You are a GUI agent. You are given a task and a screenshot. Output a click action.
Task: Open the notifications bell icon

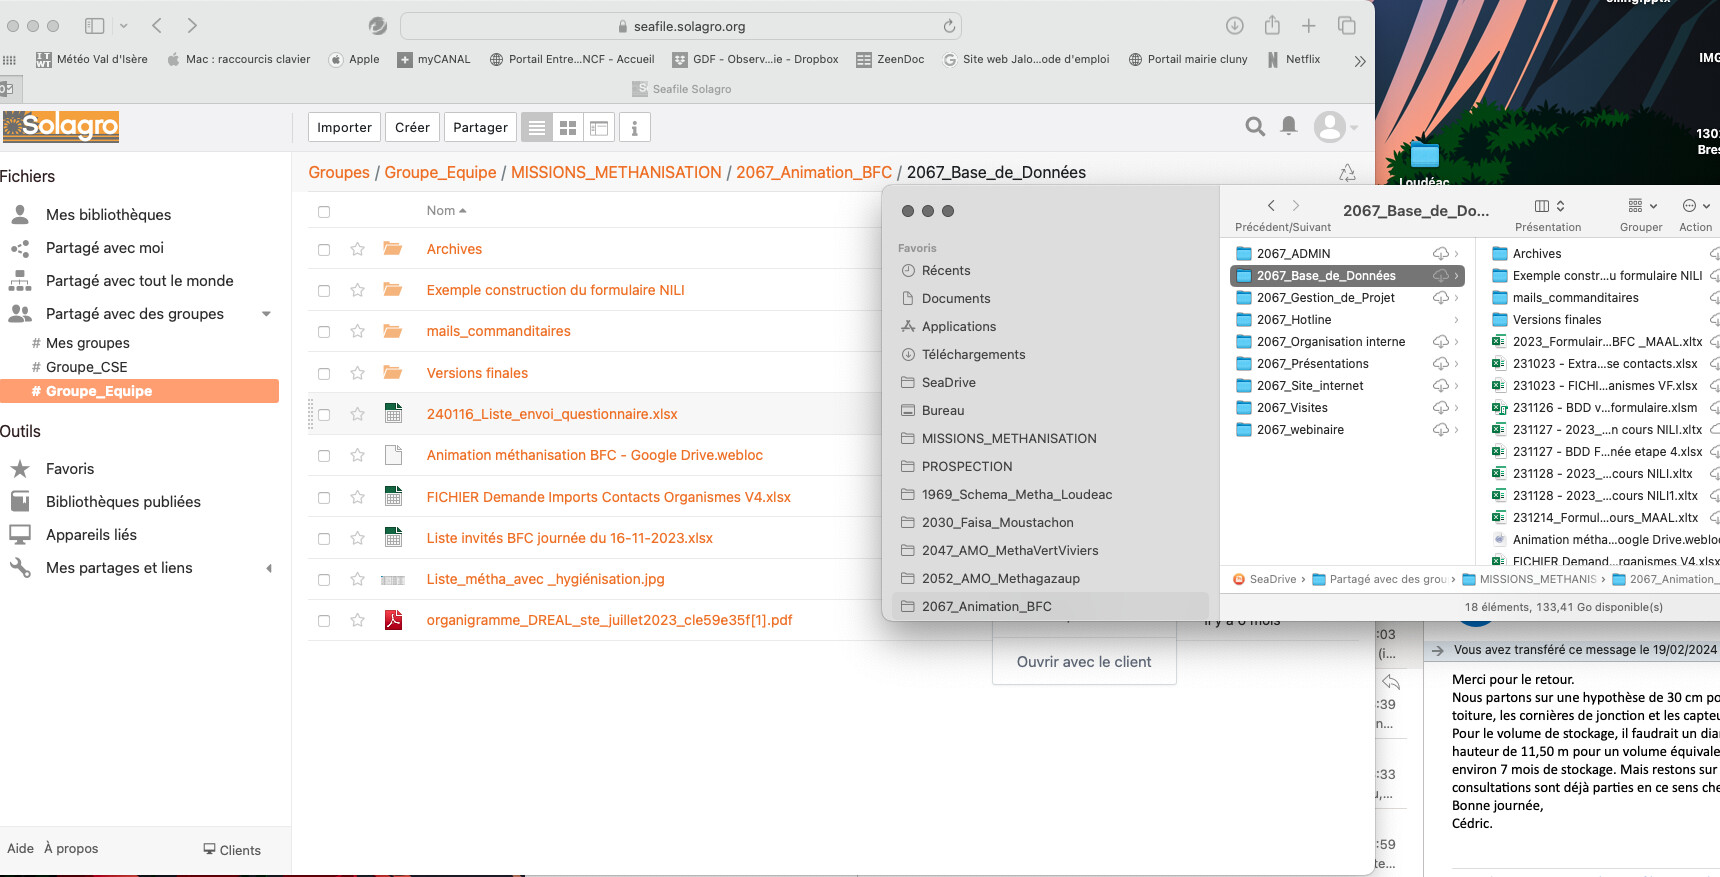(x=1289, y=126)
